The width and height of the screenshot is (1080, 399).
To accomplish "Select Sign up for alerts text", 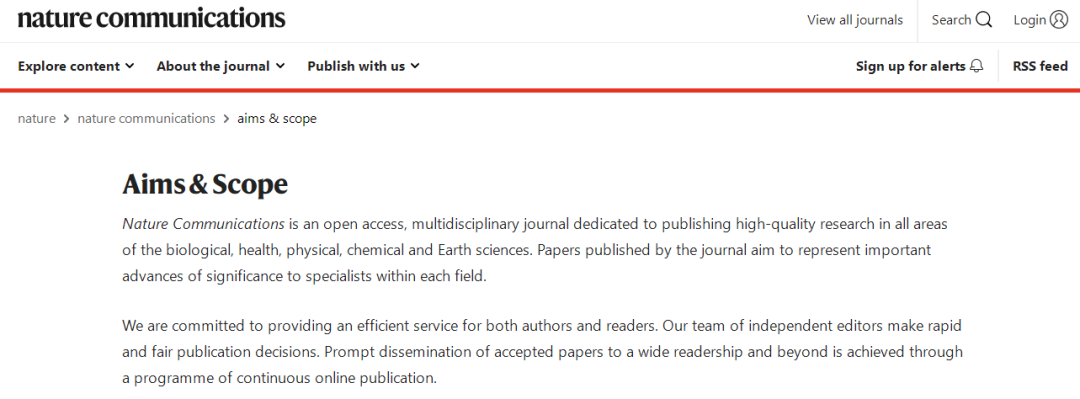I will point(911,66).
